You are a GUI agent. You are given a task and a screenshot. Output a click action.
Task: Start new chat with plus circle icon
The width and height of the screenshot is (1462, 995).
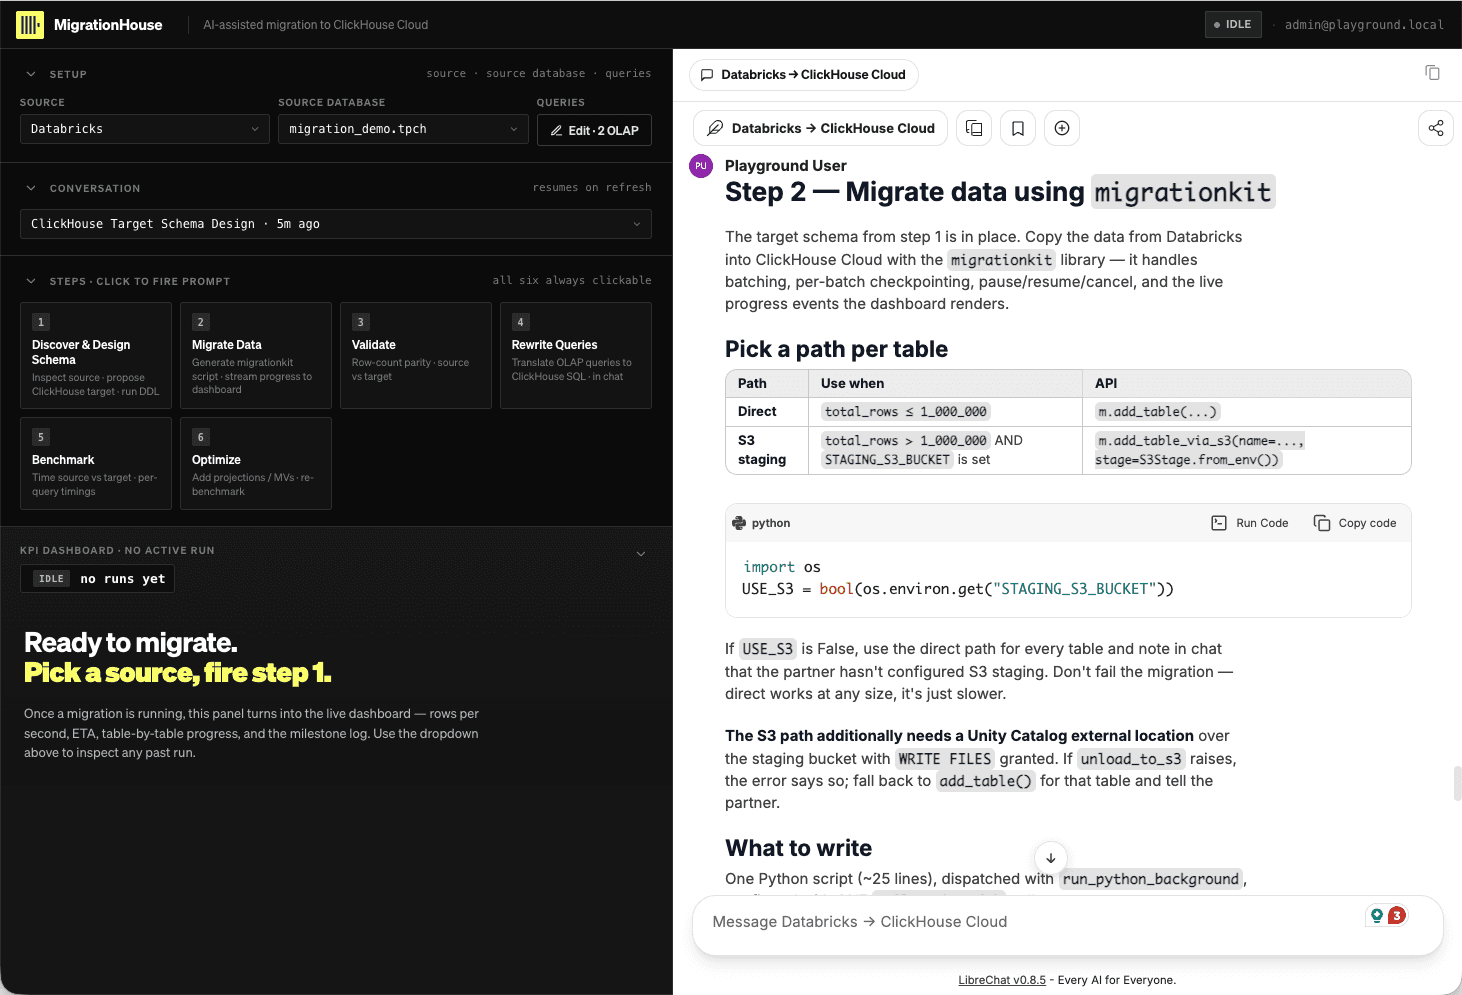point(1062,128)
